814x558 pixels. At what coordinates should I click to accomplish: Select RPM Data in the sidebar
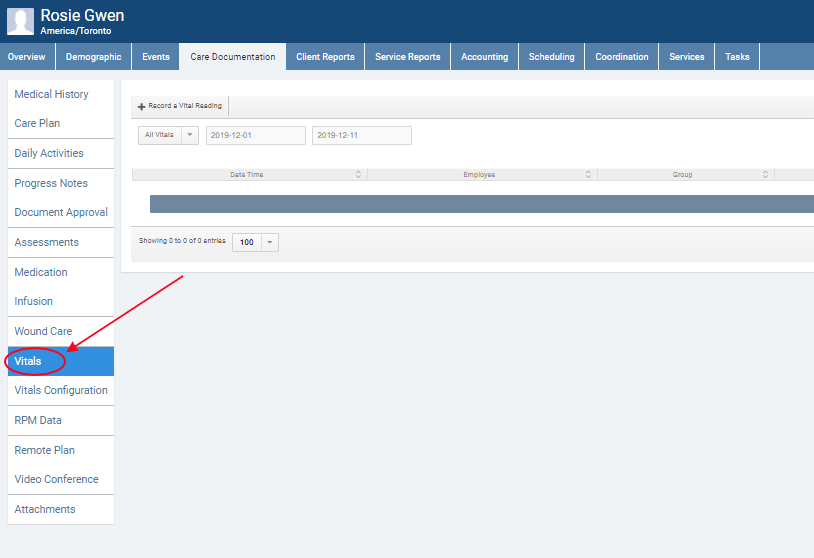(38, 420)
